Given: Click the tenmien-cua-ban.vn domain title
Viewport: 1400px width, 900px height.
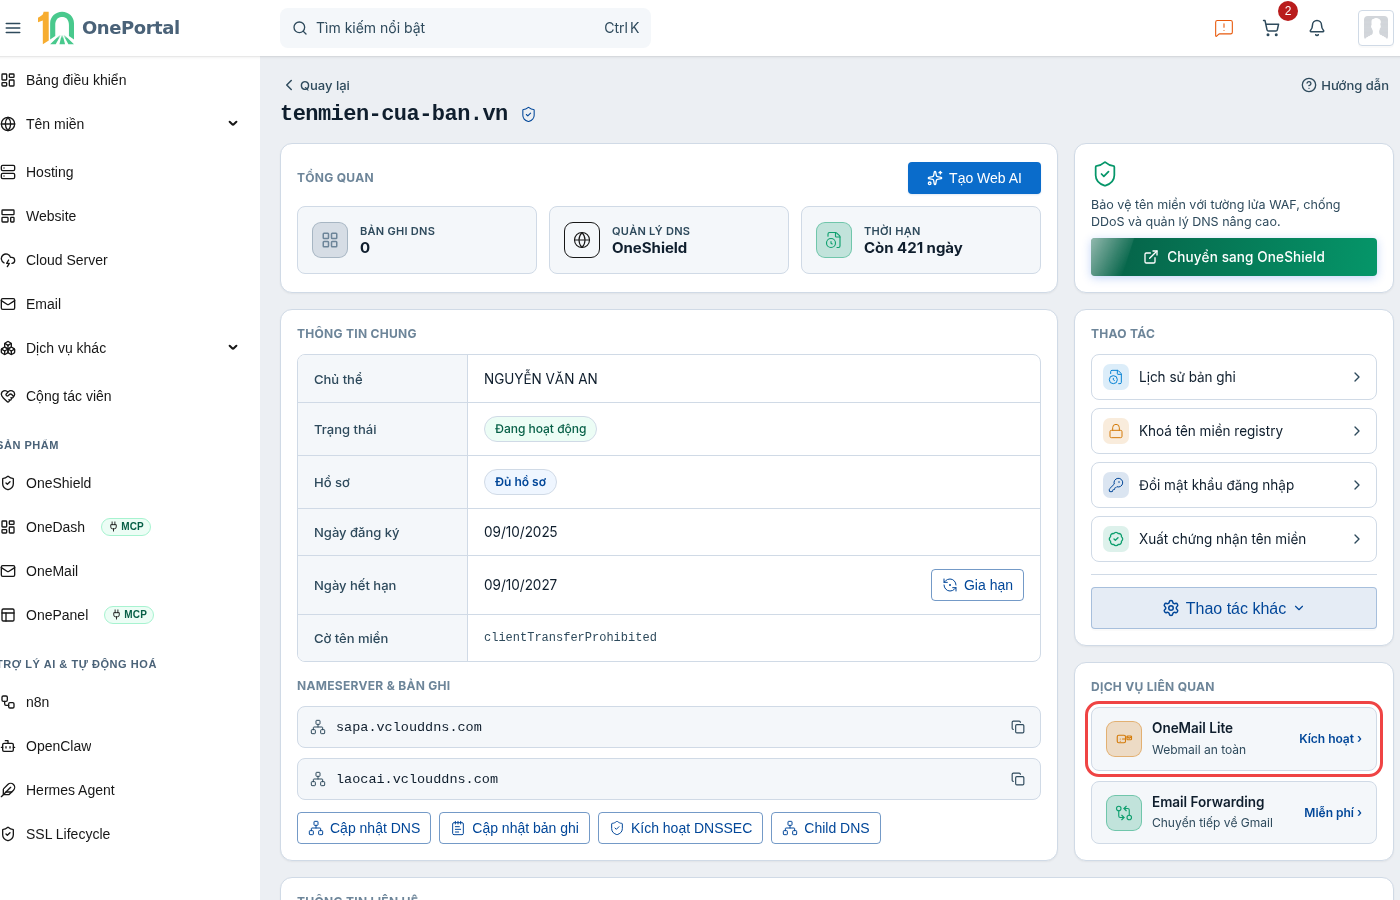Looking at the screenshot, I should tap(394, 114).
